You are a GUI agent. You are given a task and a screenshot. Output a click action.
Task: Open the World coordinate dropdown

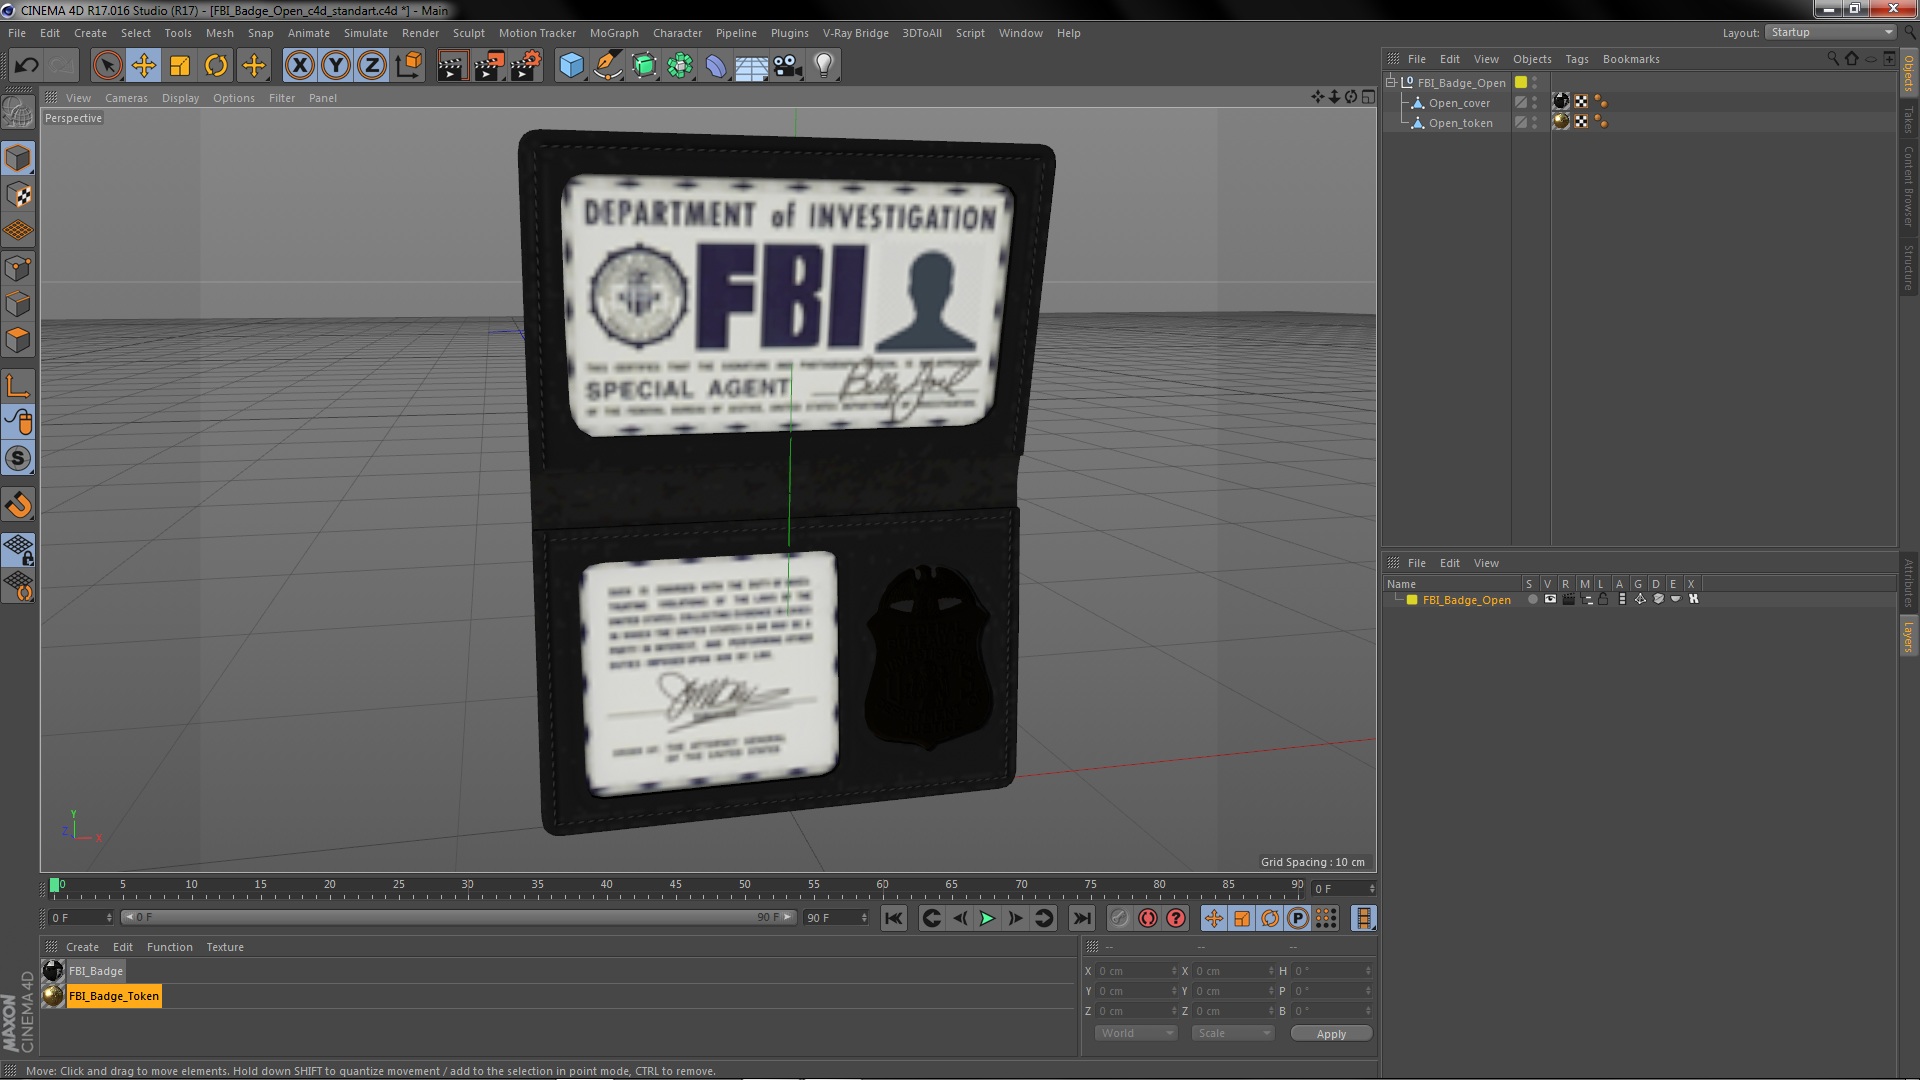[x=1136, y=1034]
